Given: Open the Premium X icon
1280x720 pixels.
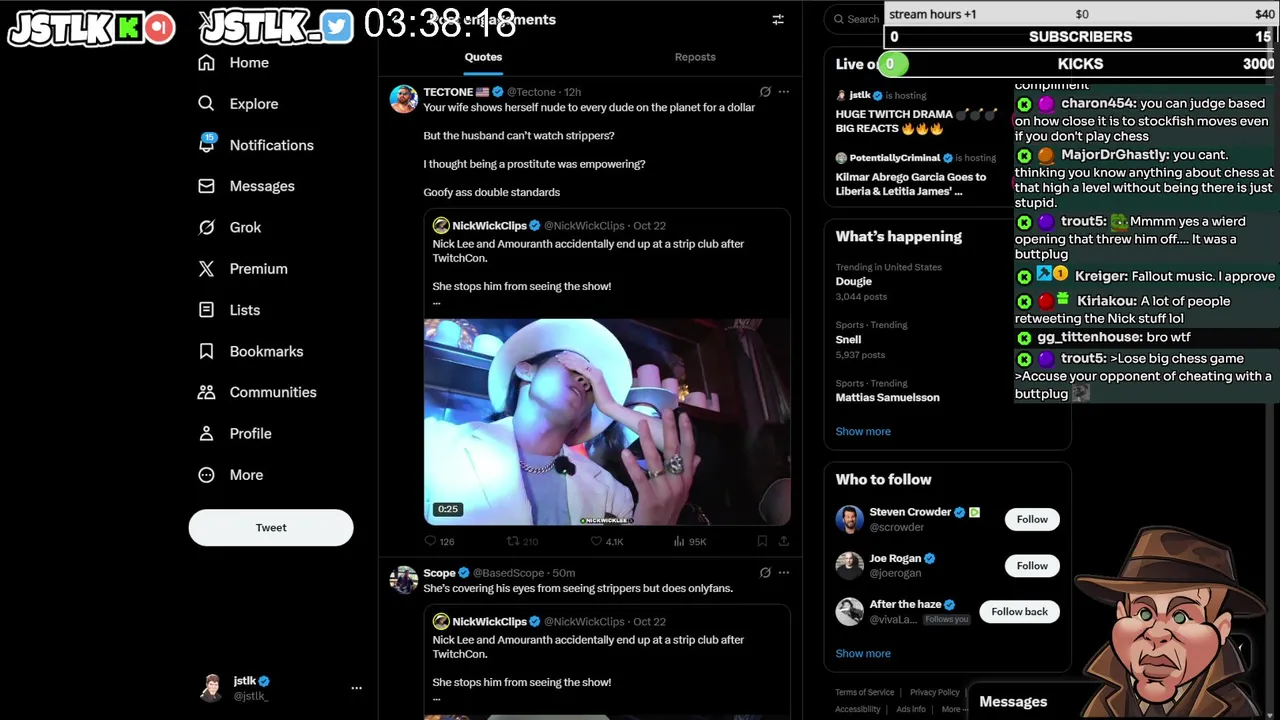Looking at the screenshot, I should tap(206, 268).
